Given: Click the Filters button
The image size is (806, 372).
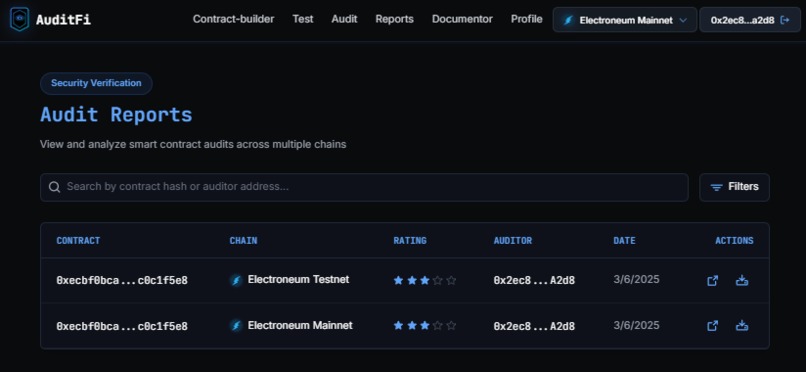Looking at the screenshot, I should pyautogui.click(x=735, y=187).
